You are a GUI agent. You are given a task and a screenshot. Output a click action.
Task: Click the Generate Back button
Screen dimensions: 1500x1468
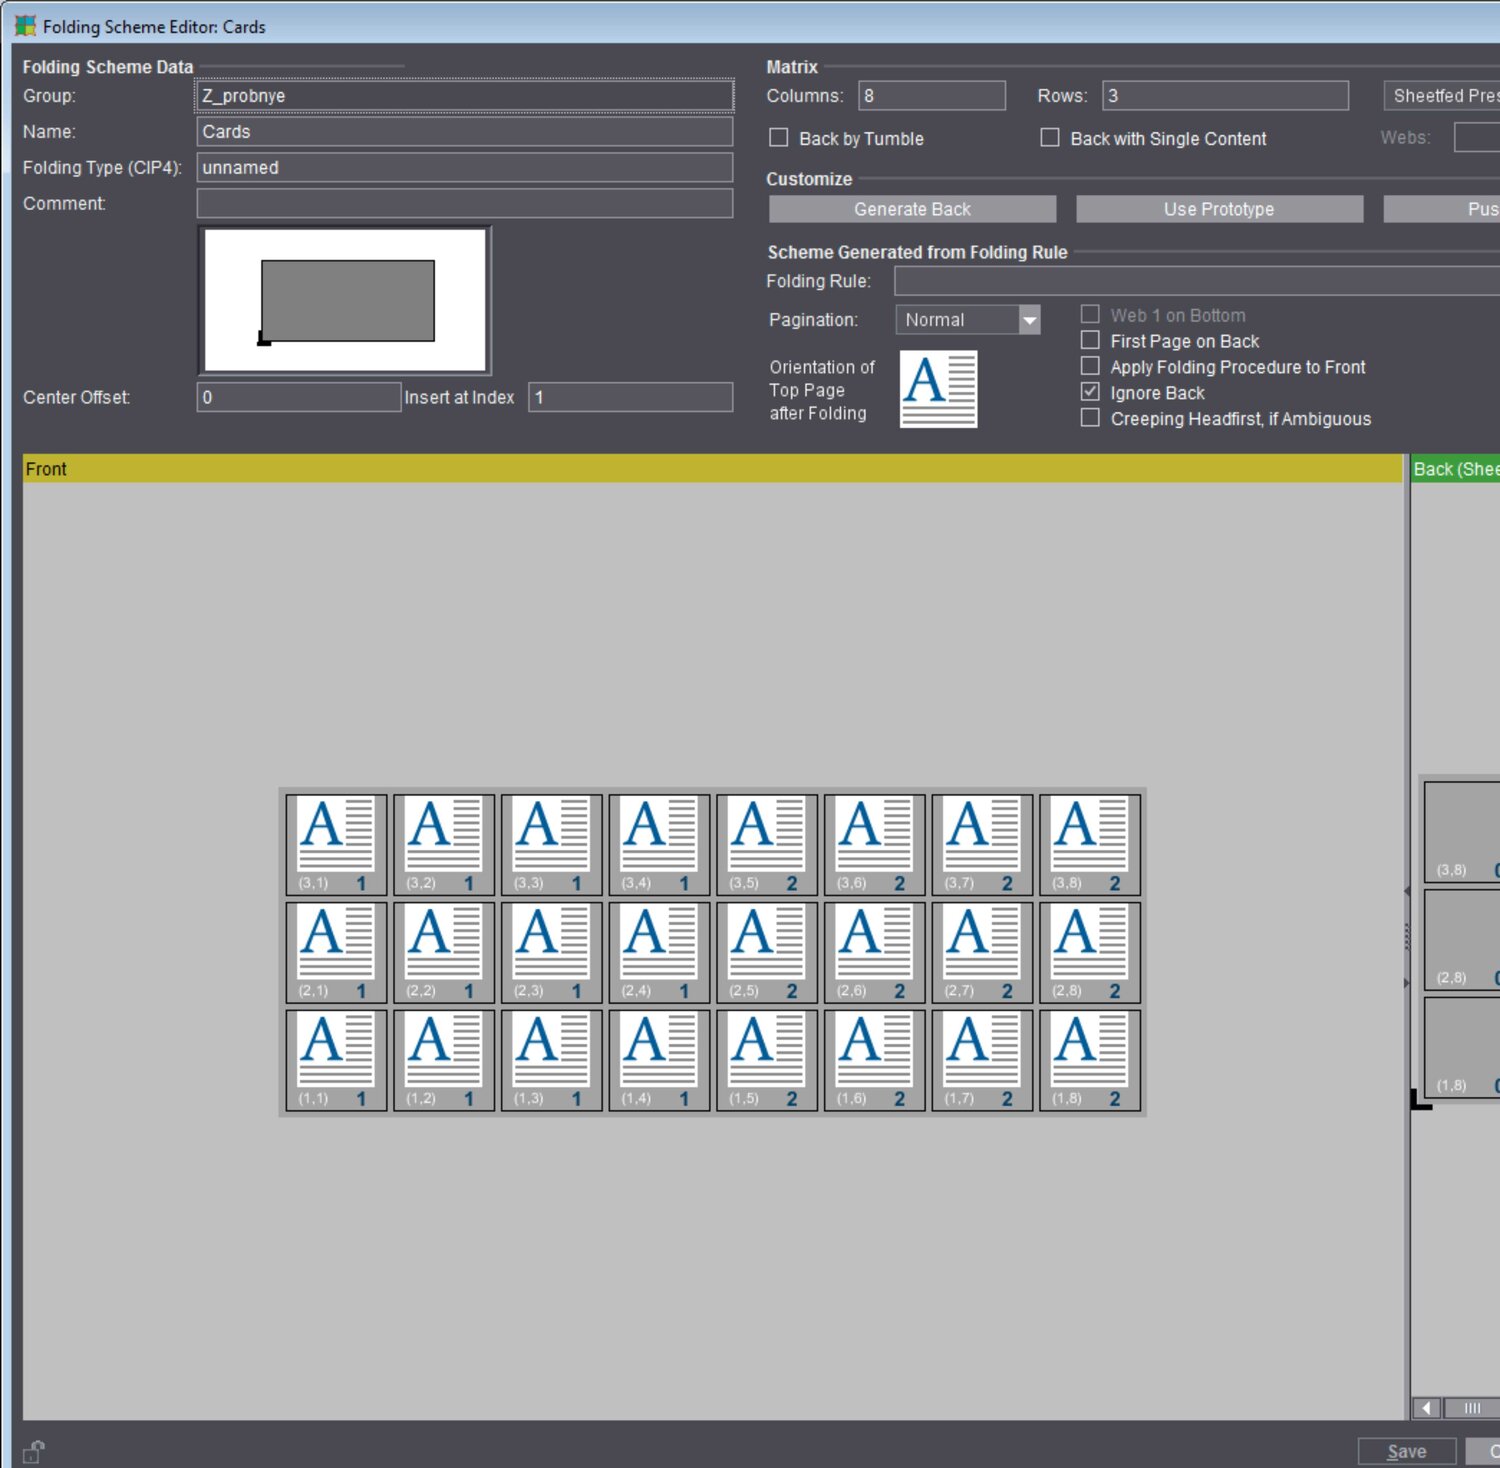912,209
